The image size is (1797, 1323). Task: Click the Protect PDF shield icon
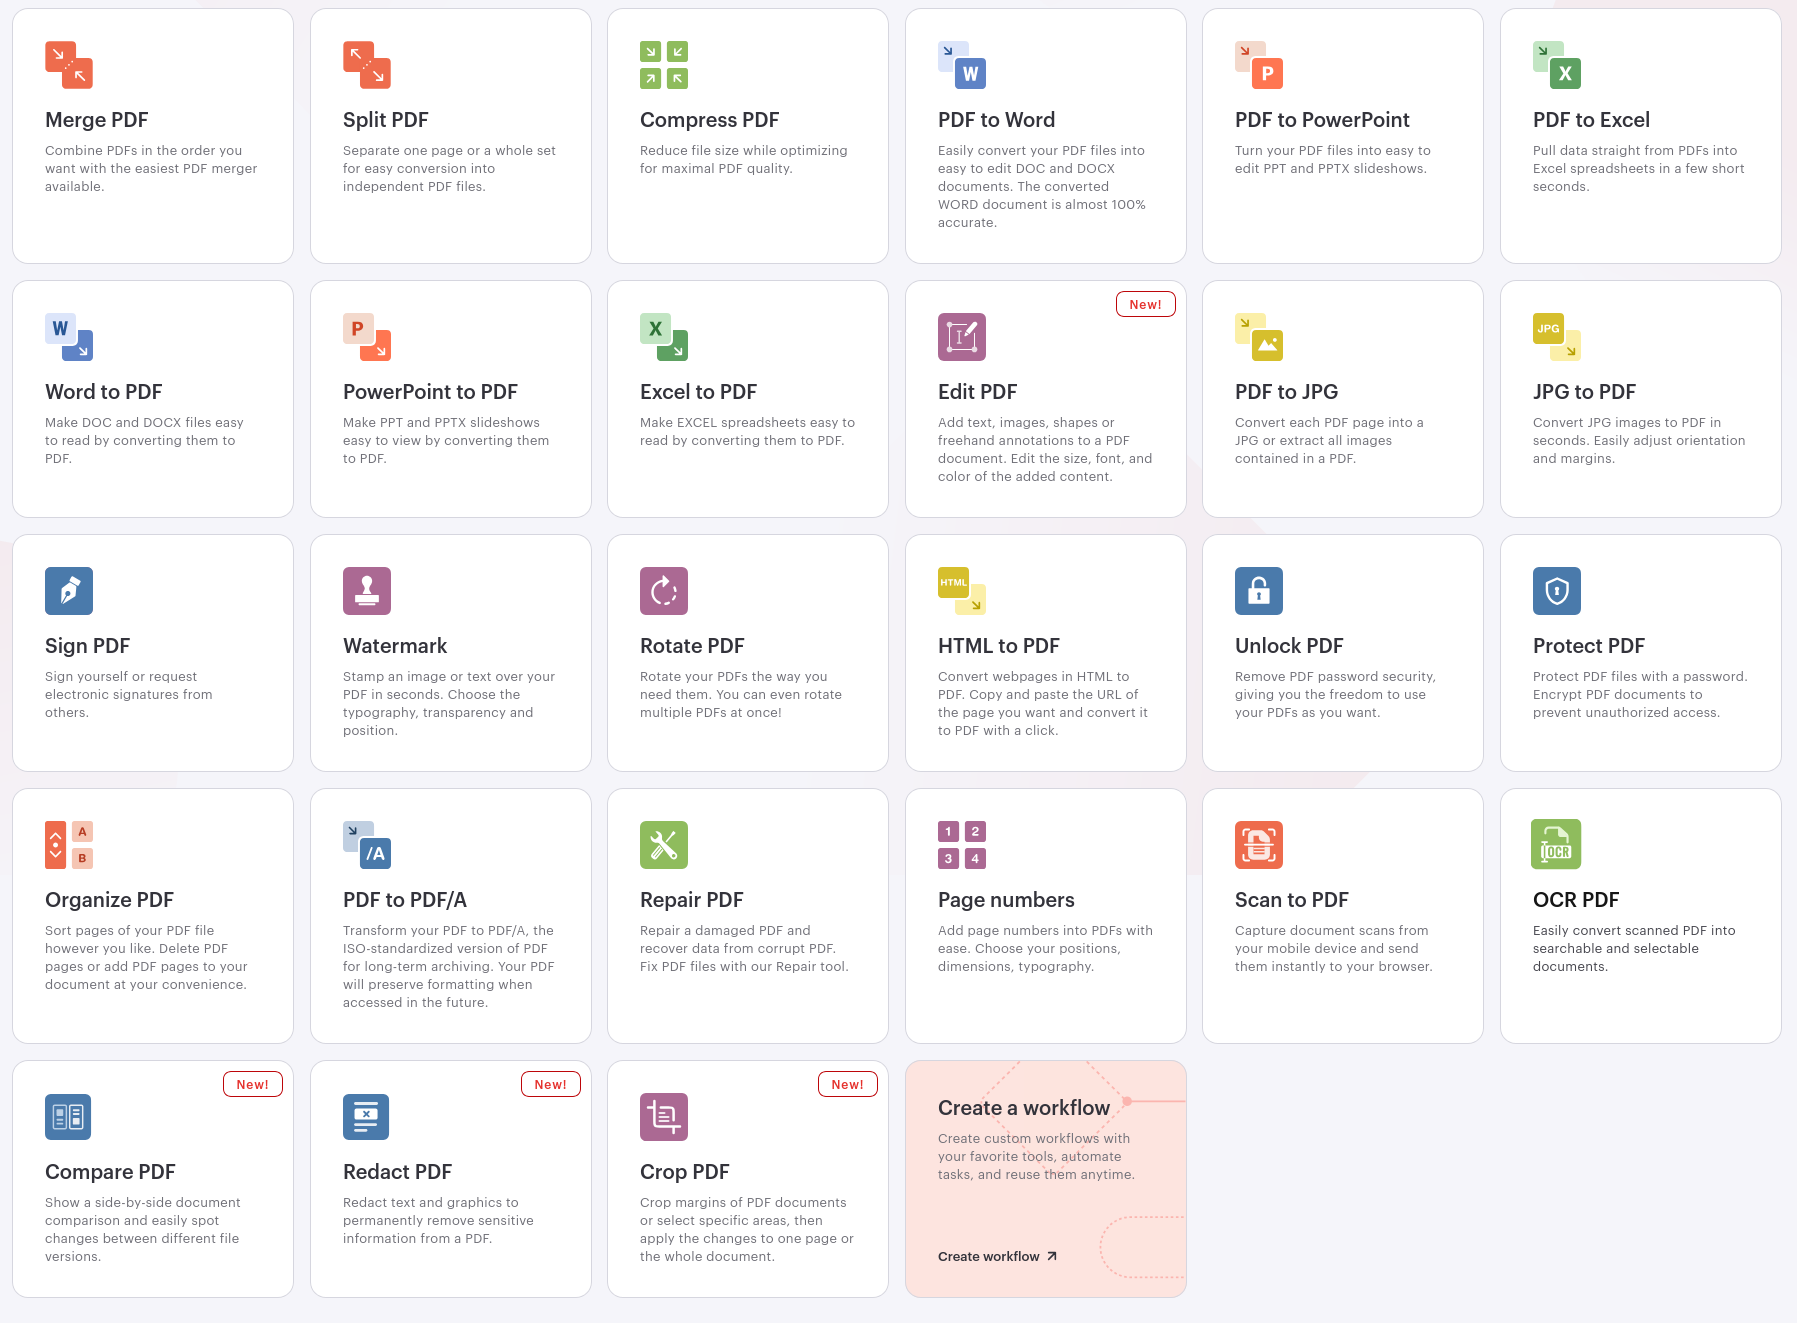[1556, 591]
